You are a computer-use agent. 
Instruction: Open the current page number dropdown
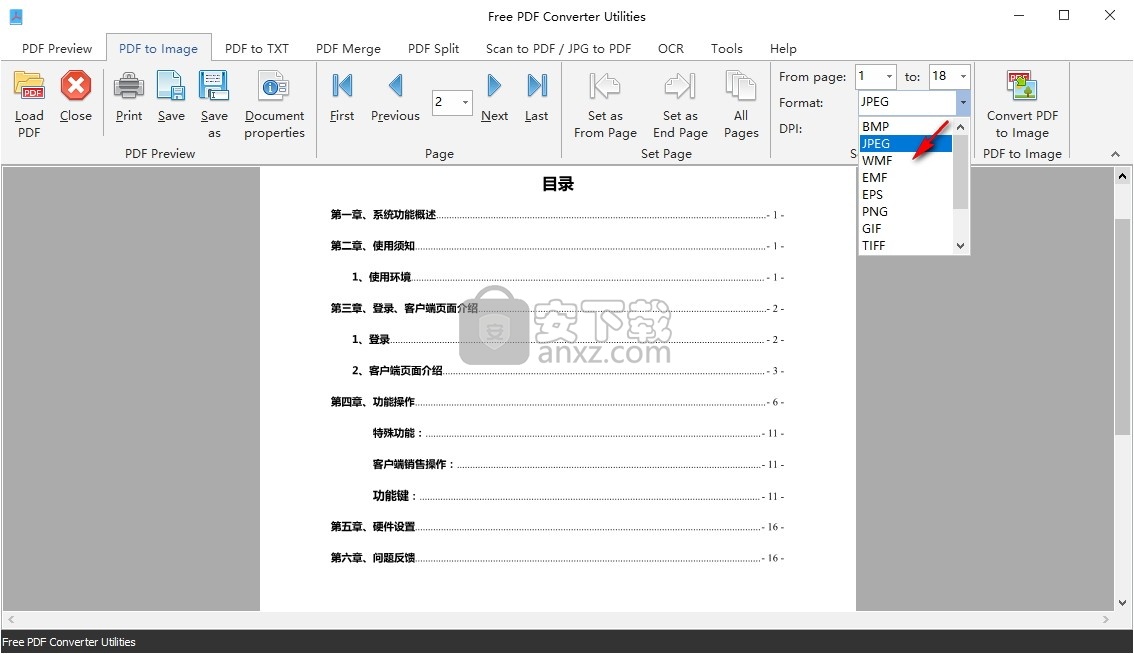(465, 102)
